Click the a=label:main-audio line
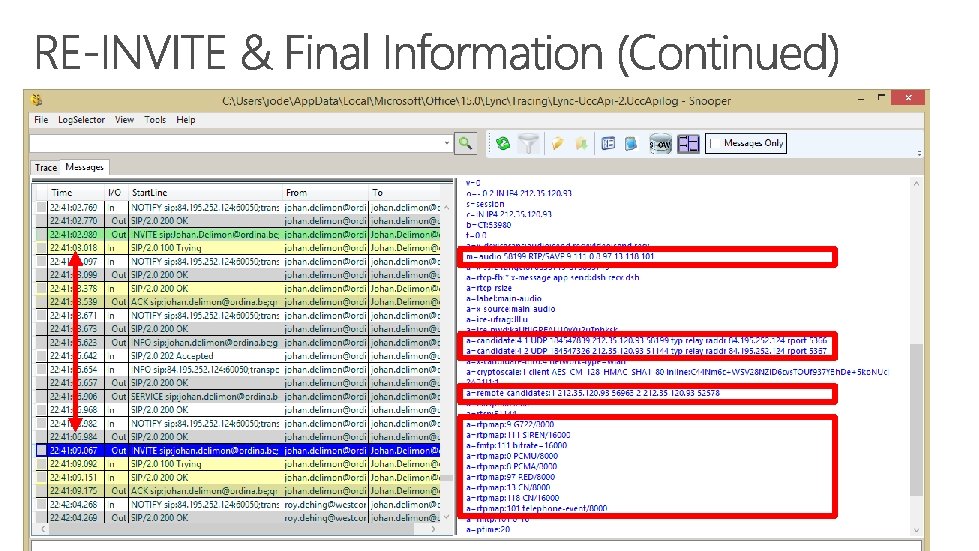 click(504, 299)
